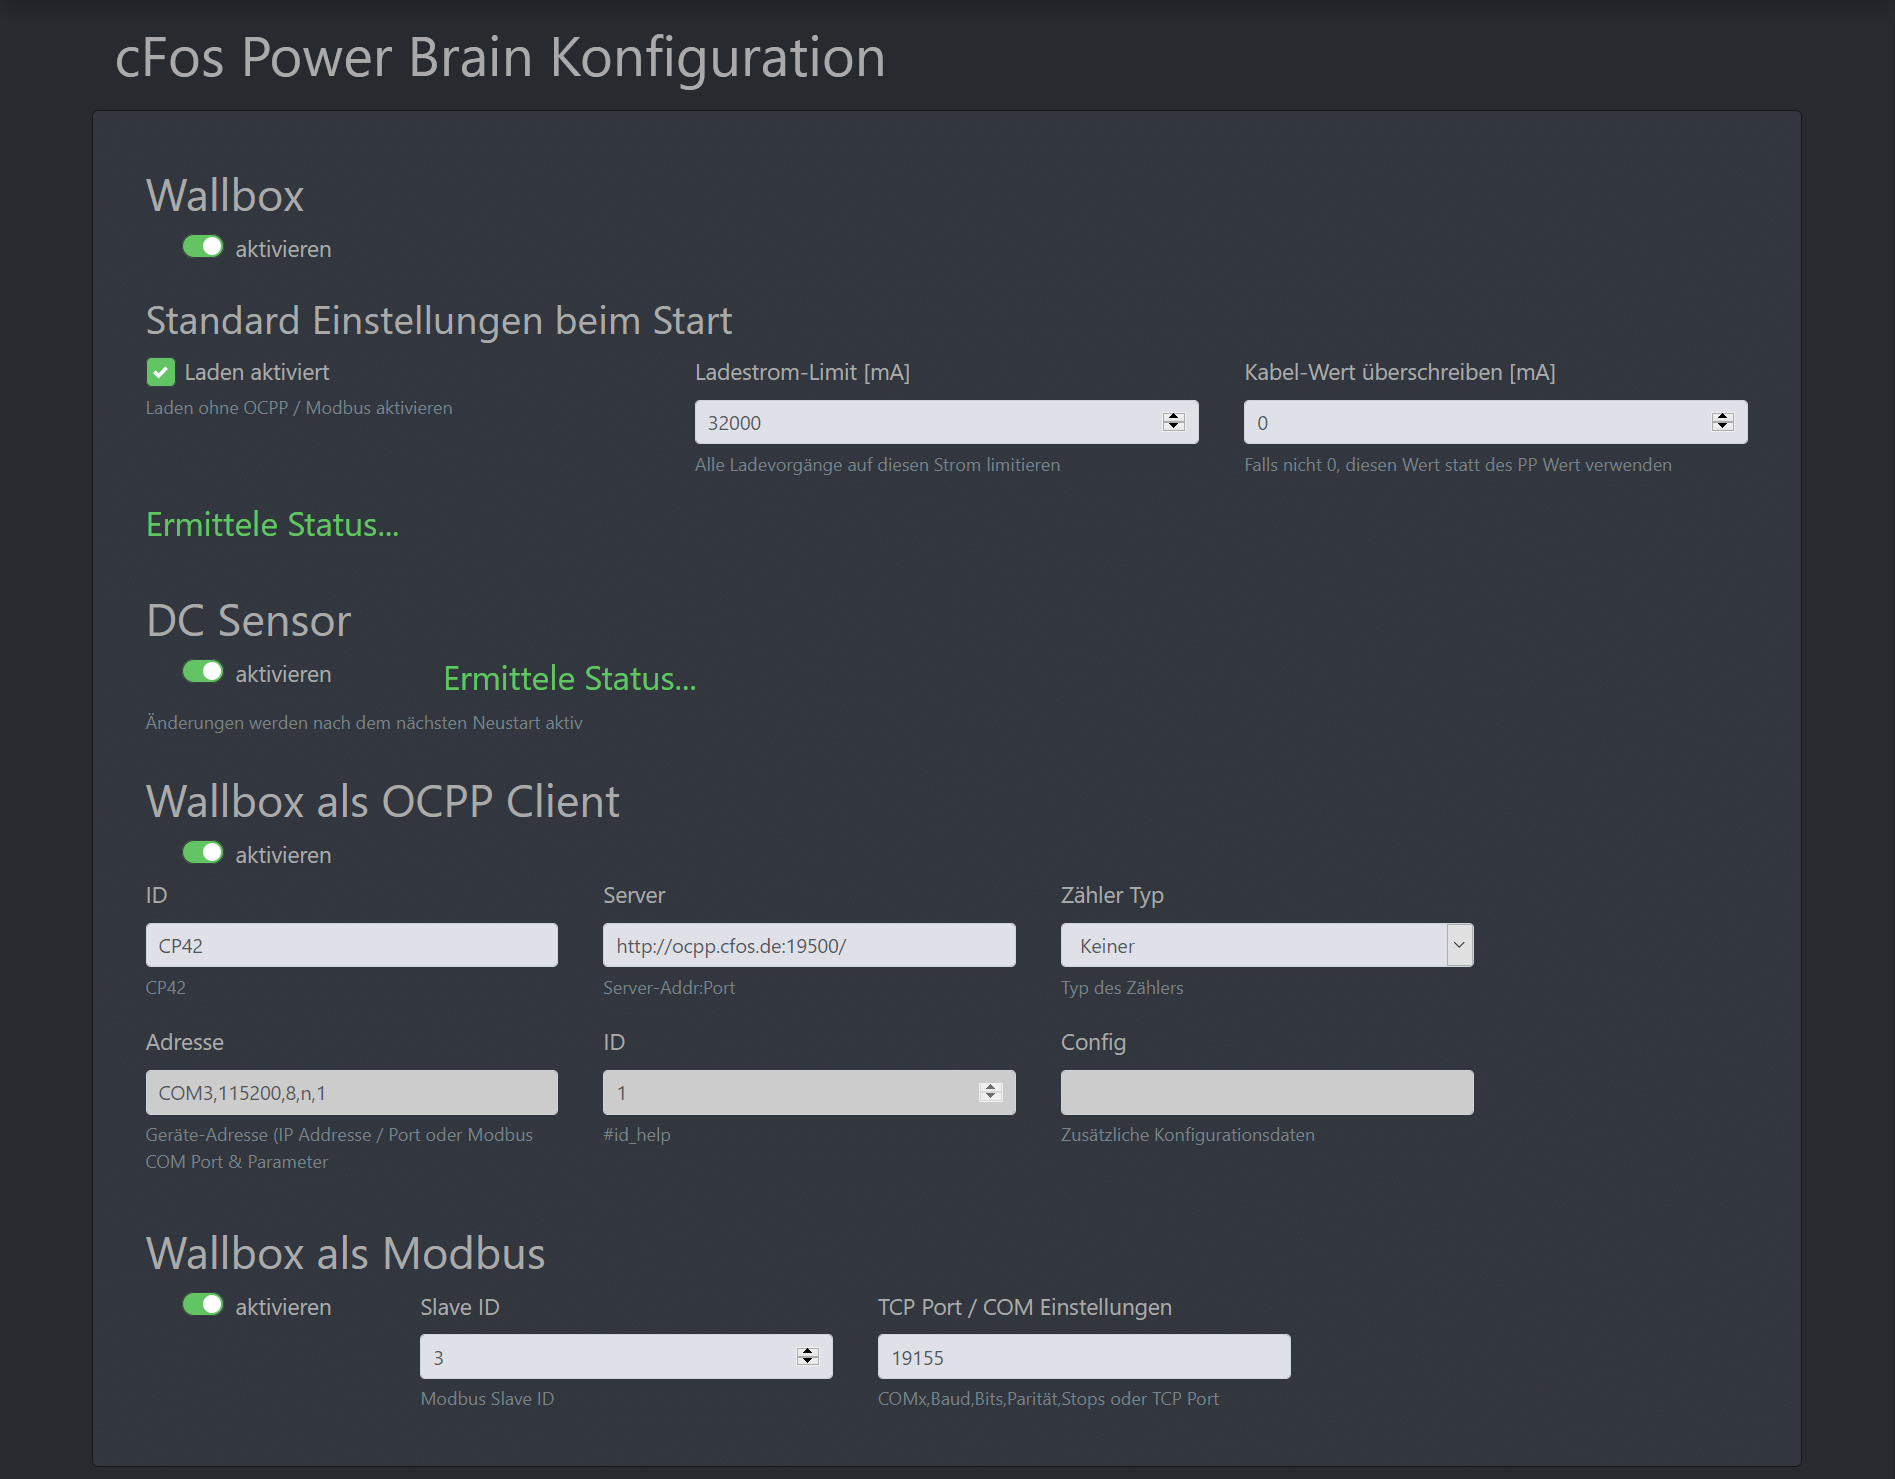This screenshot has width=1895, height=1479.
Task: Click the 'Falls nicht 0' PP Wert hint
Action: (1458, 465)
